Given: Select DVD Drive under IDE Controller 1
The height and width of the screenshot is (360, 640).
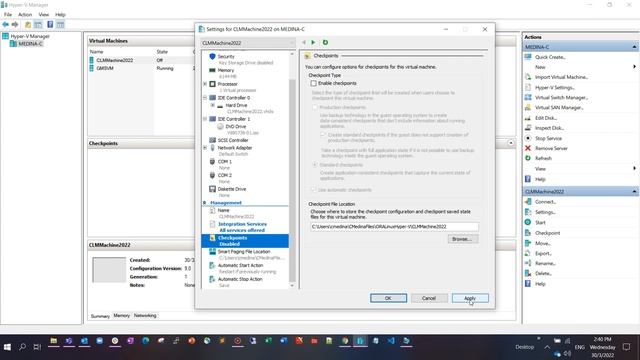Looking at the screenshot, I should point(236,127).
